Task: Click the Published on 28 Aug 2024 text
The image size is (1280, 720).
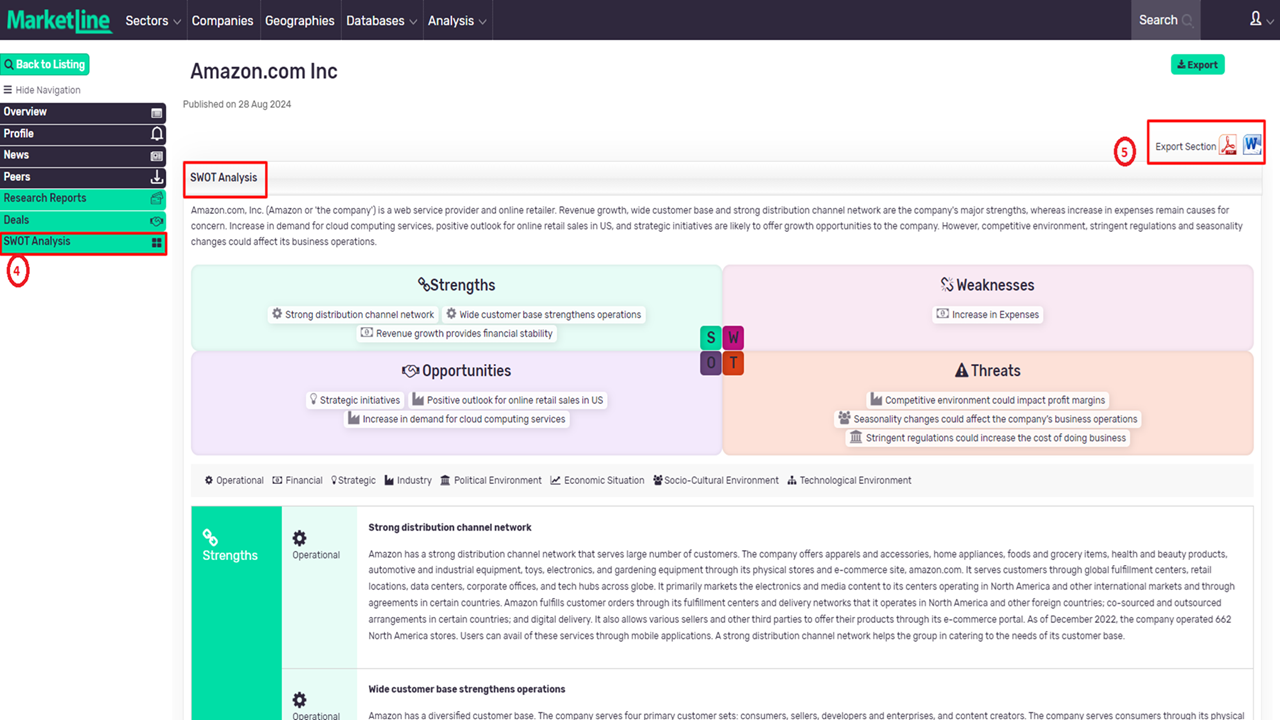Action: 237,104
